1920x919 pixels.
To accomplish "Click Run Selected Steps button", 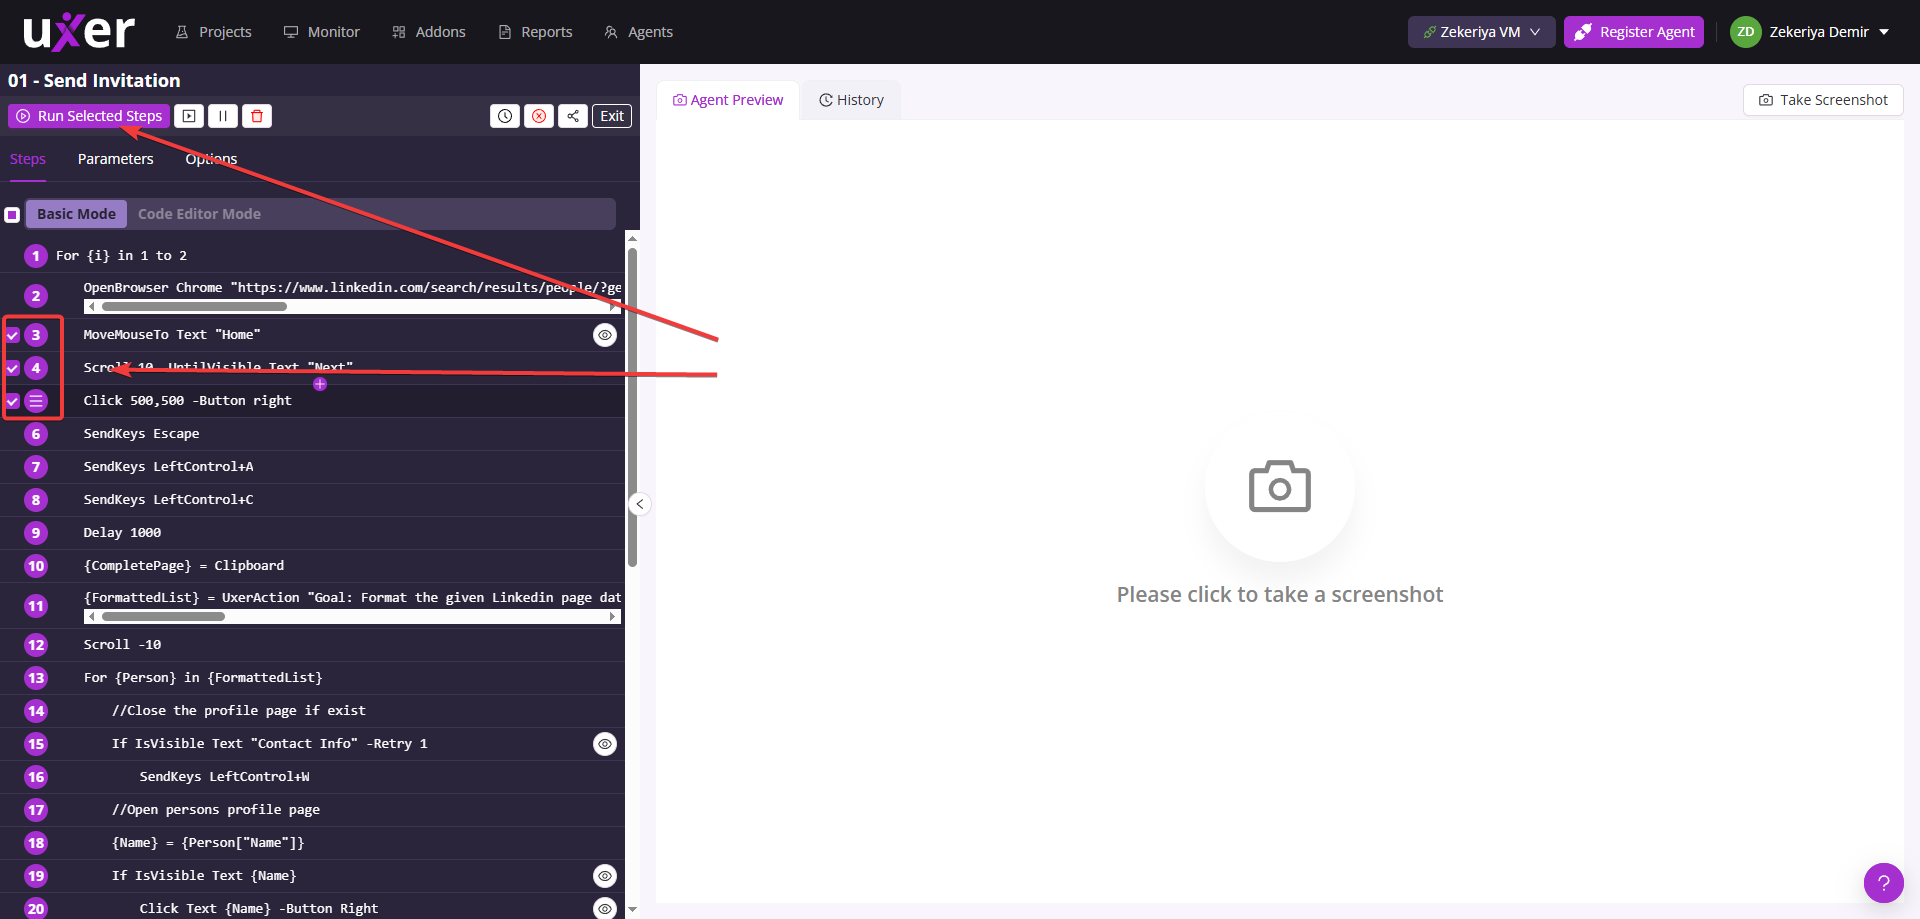I will point(89,116).
